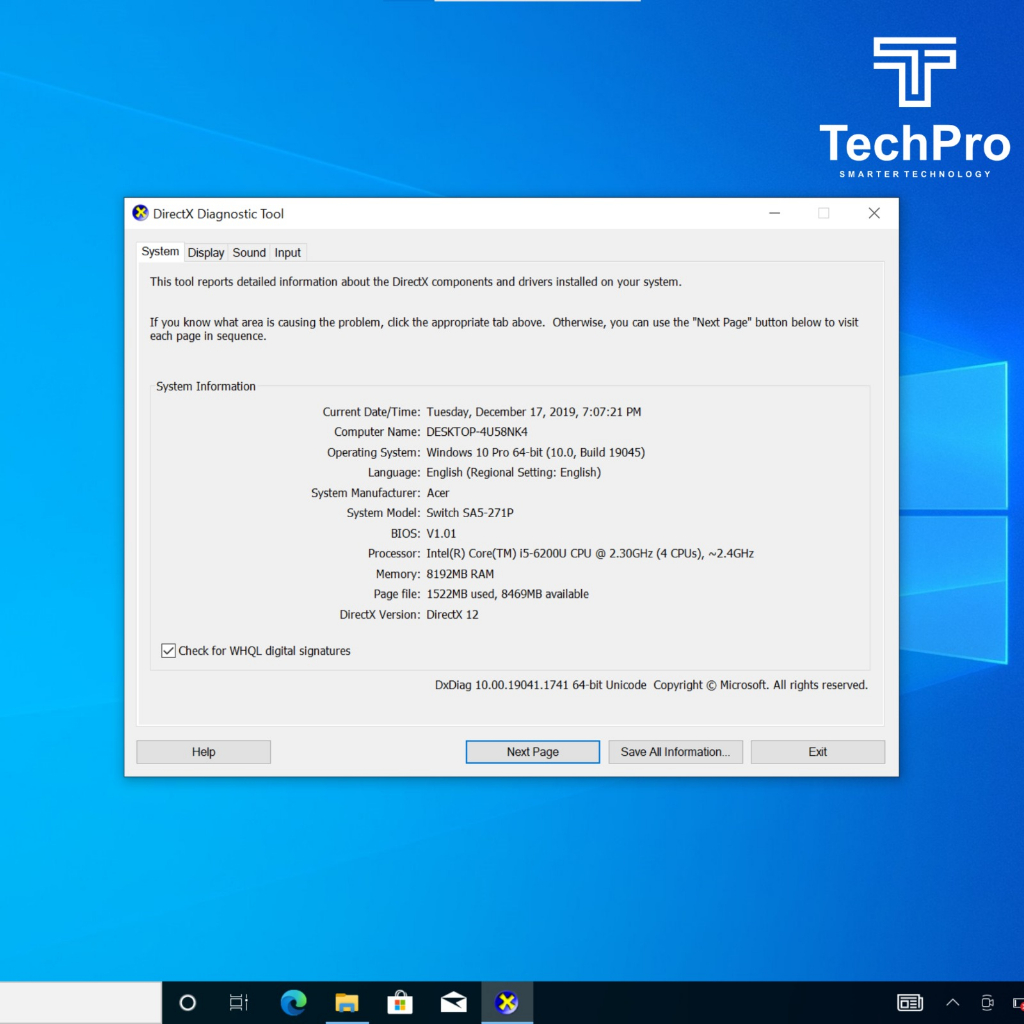Click the DirectX Diagnostic taskbar icon
This screenshot has height=1024, width=1024.
tap(507, 1003)
